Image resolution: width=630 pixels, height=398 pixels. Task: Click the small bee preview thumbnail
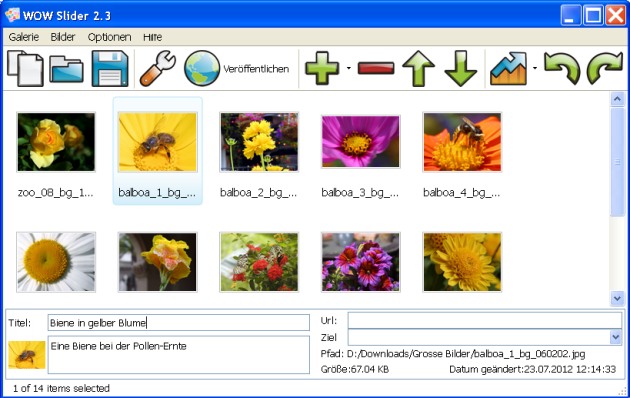click(27, 355)
